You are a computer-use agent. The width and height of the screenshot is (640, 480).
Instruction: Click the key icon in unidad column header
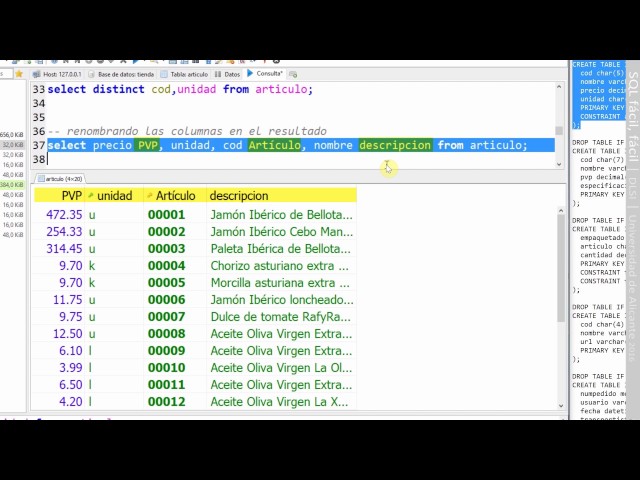click(x=92, y=196)
